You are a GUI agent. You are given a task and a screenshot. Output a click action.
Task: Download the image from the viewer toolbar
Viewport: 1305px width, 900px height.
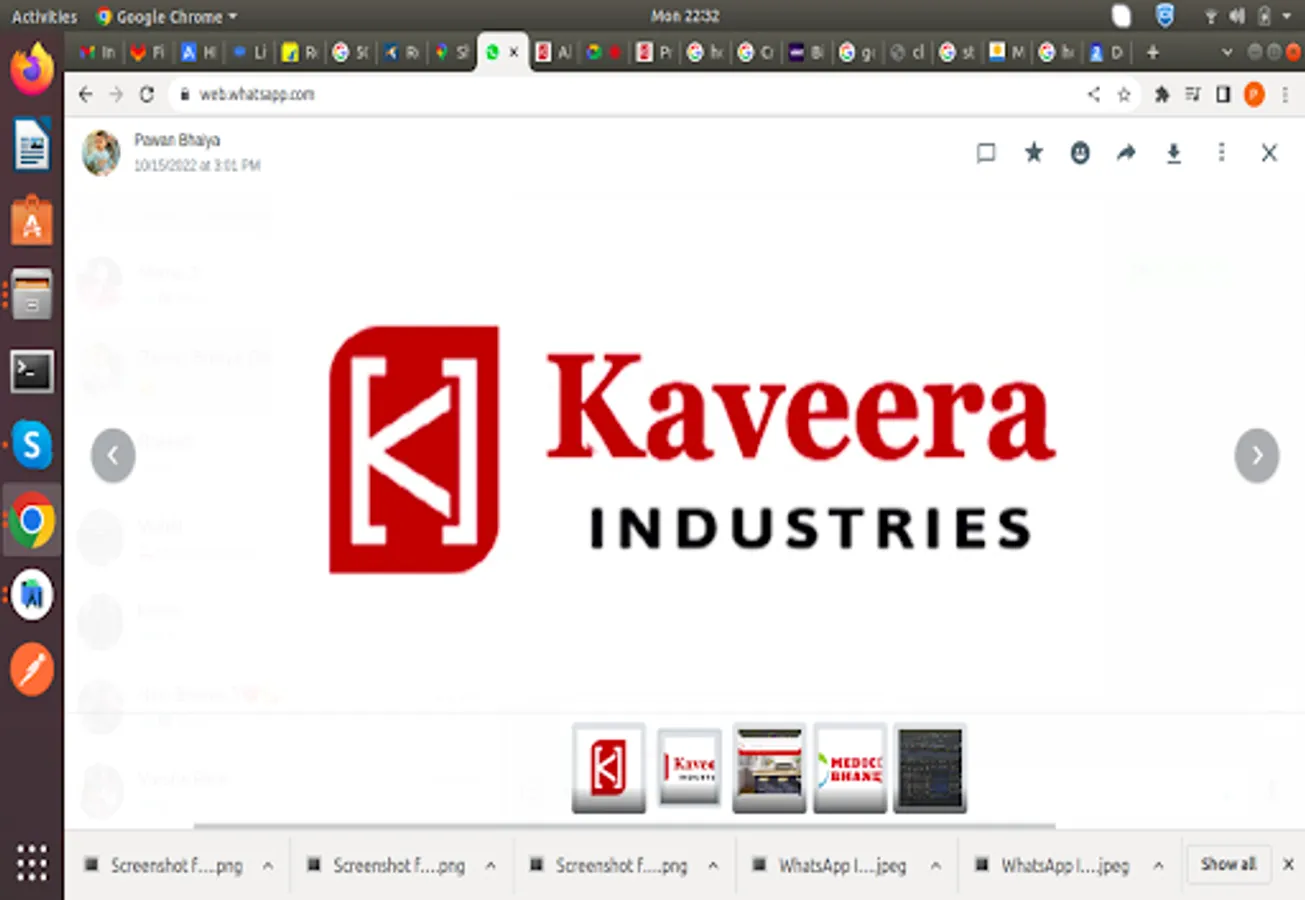point(1174,152)
